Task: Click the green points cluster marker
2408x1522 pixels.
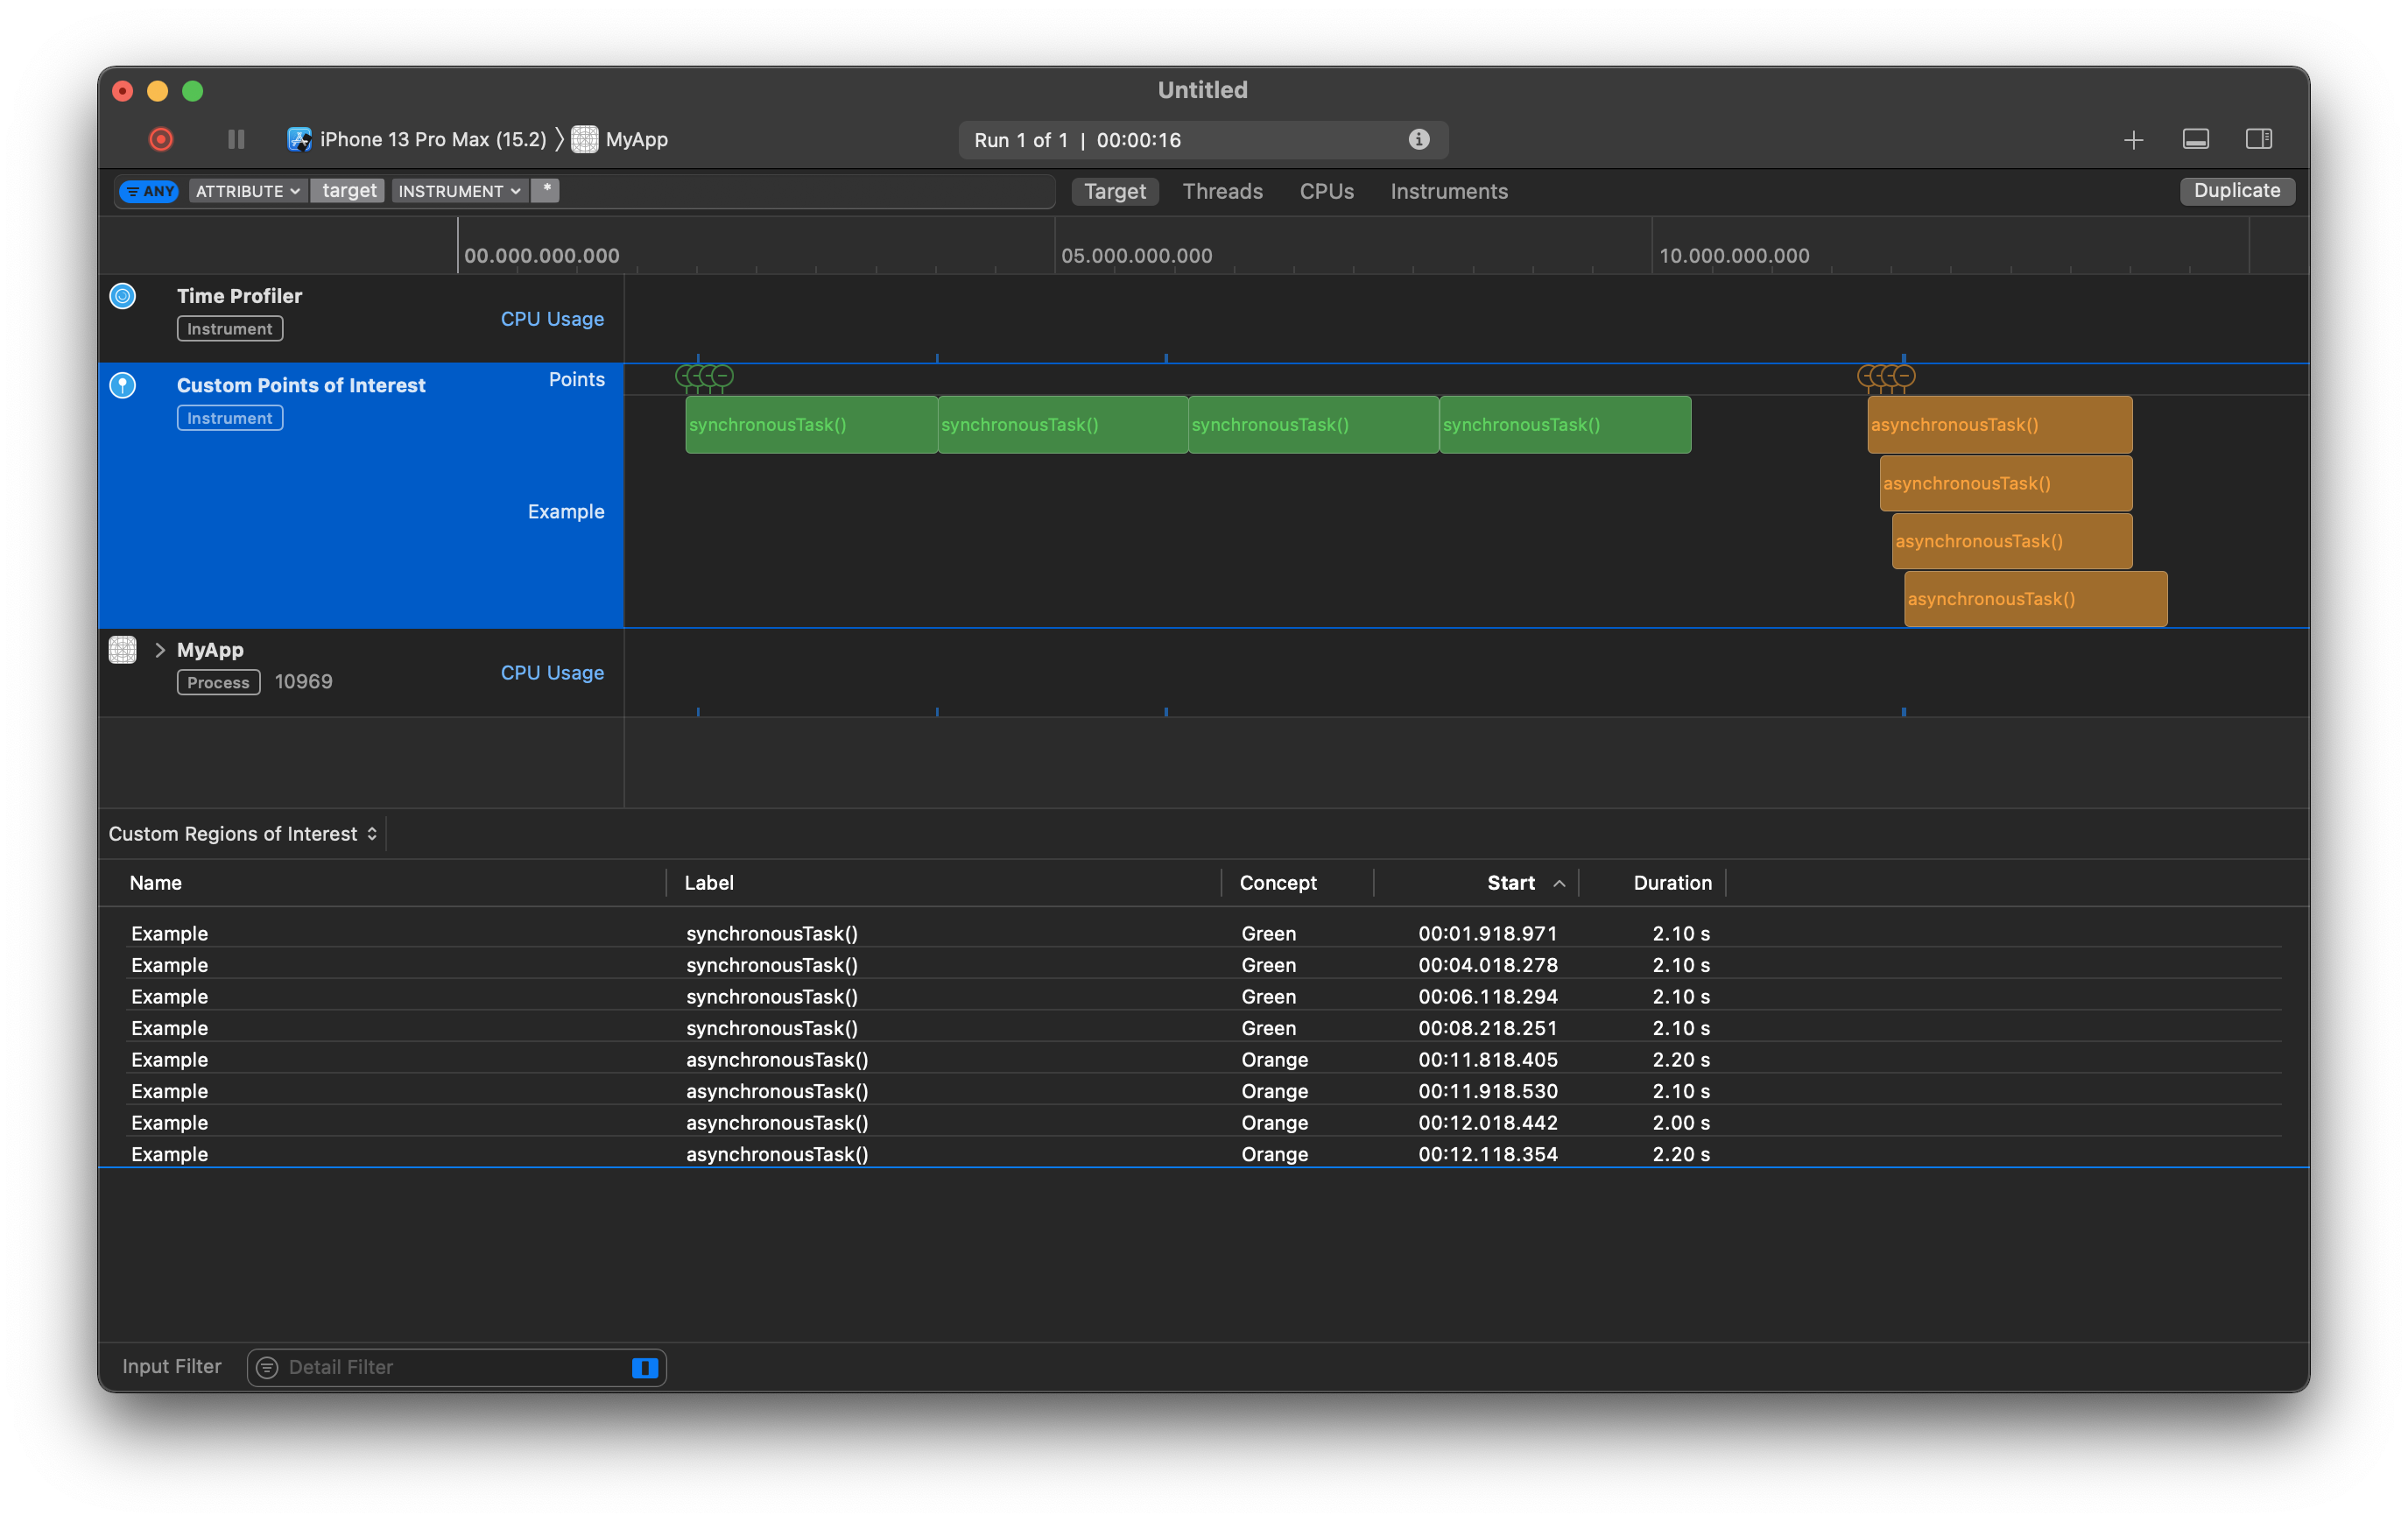Action: [x=705, y=377]
